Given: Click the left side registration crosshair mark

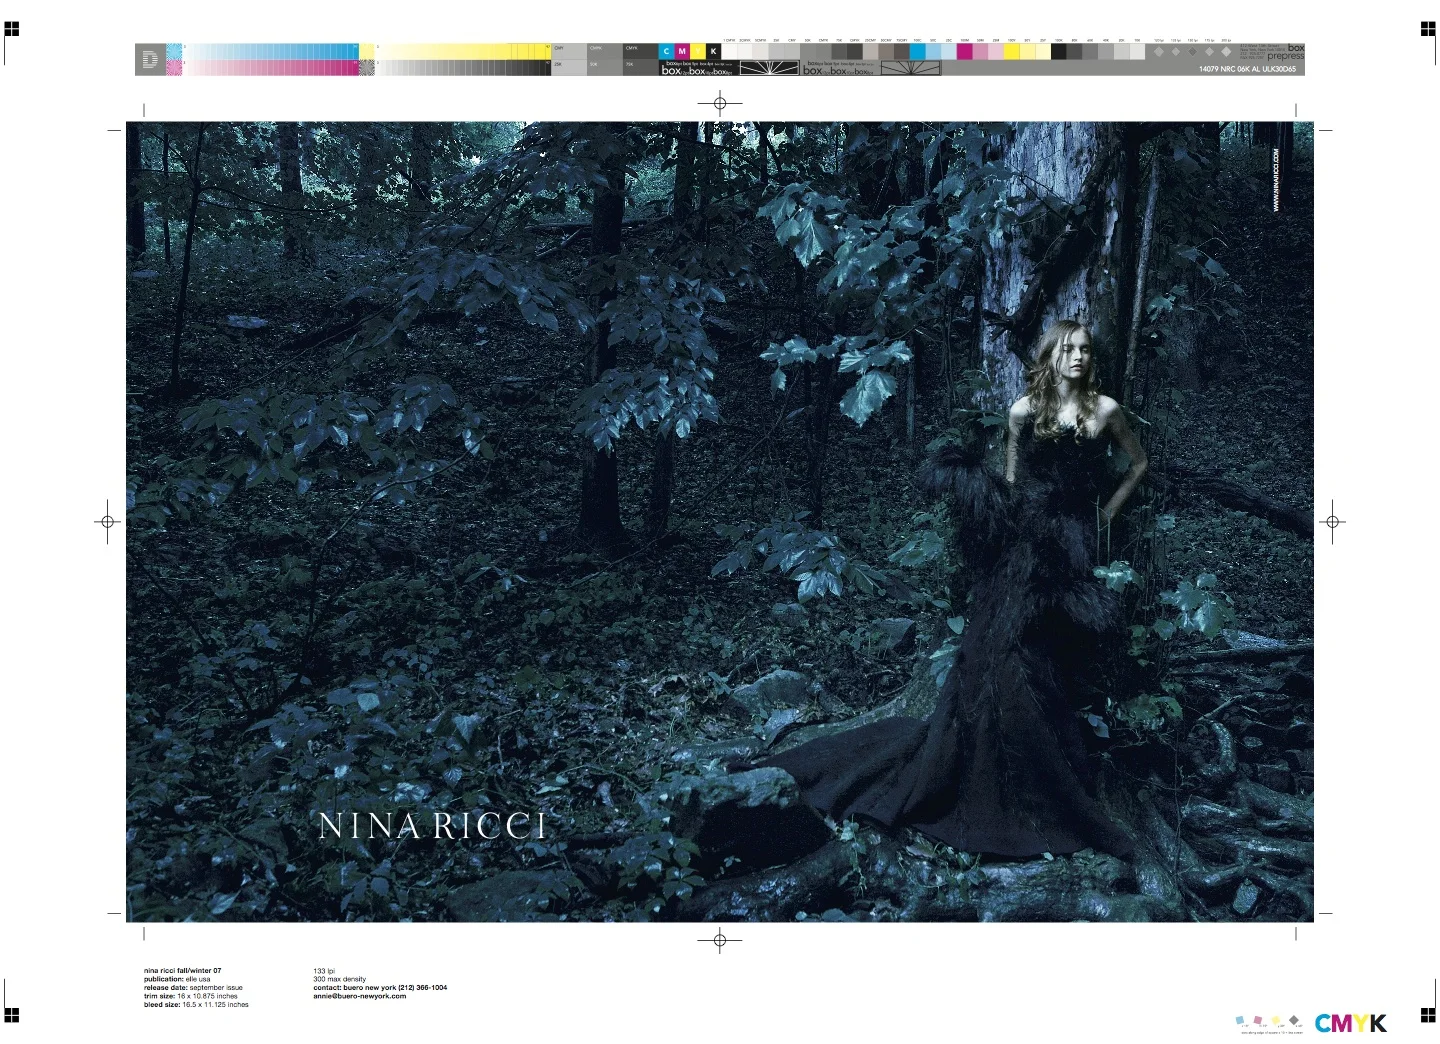Looking at the screenshot, I should [107, 522].
